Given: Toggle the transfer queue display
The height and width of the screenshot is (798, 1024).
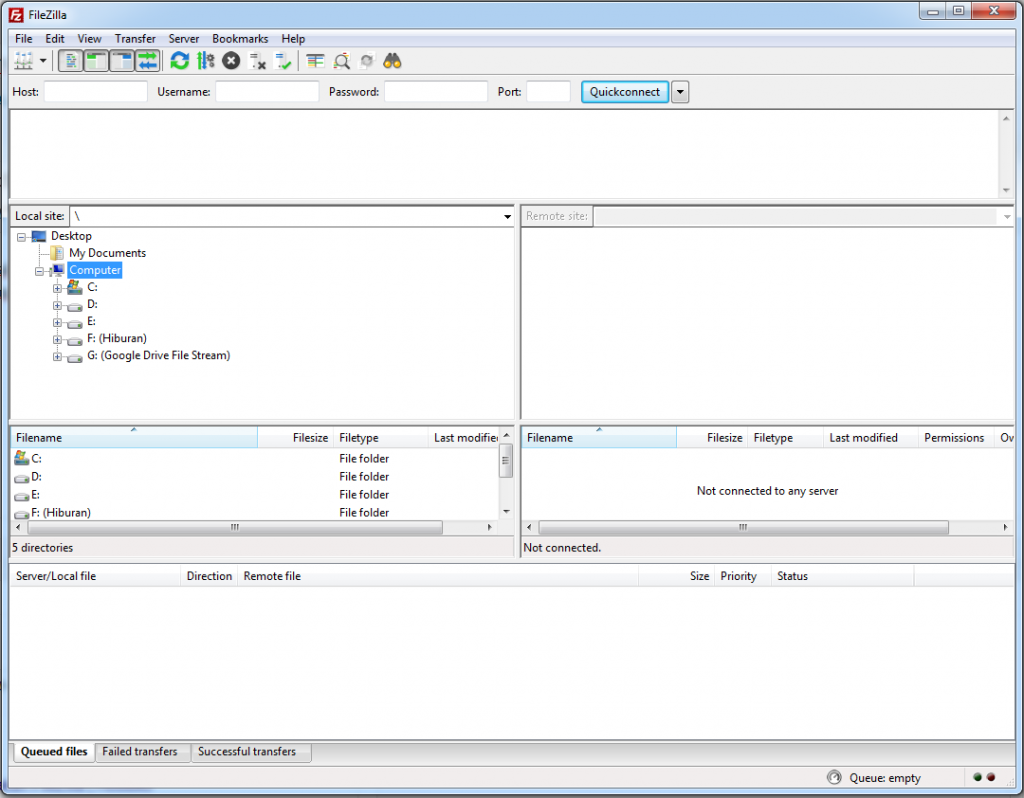Looking at the screenshot, I should tap(148, 61).
